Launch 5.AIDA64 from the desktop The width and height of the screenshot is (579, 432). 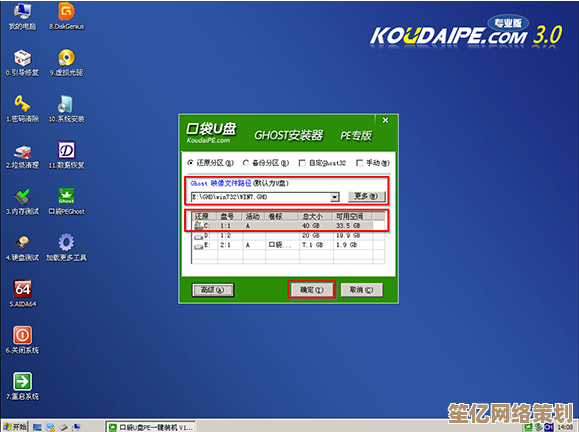(23, 294)
